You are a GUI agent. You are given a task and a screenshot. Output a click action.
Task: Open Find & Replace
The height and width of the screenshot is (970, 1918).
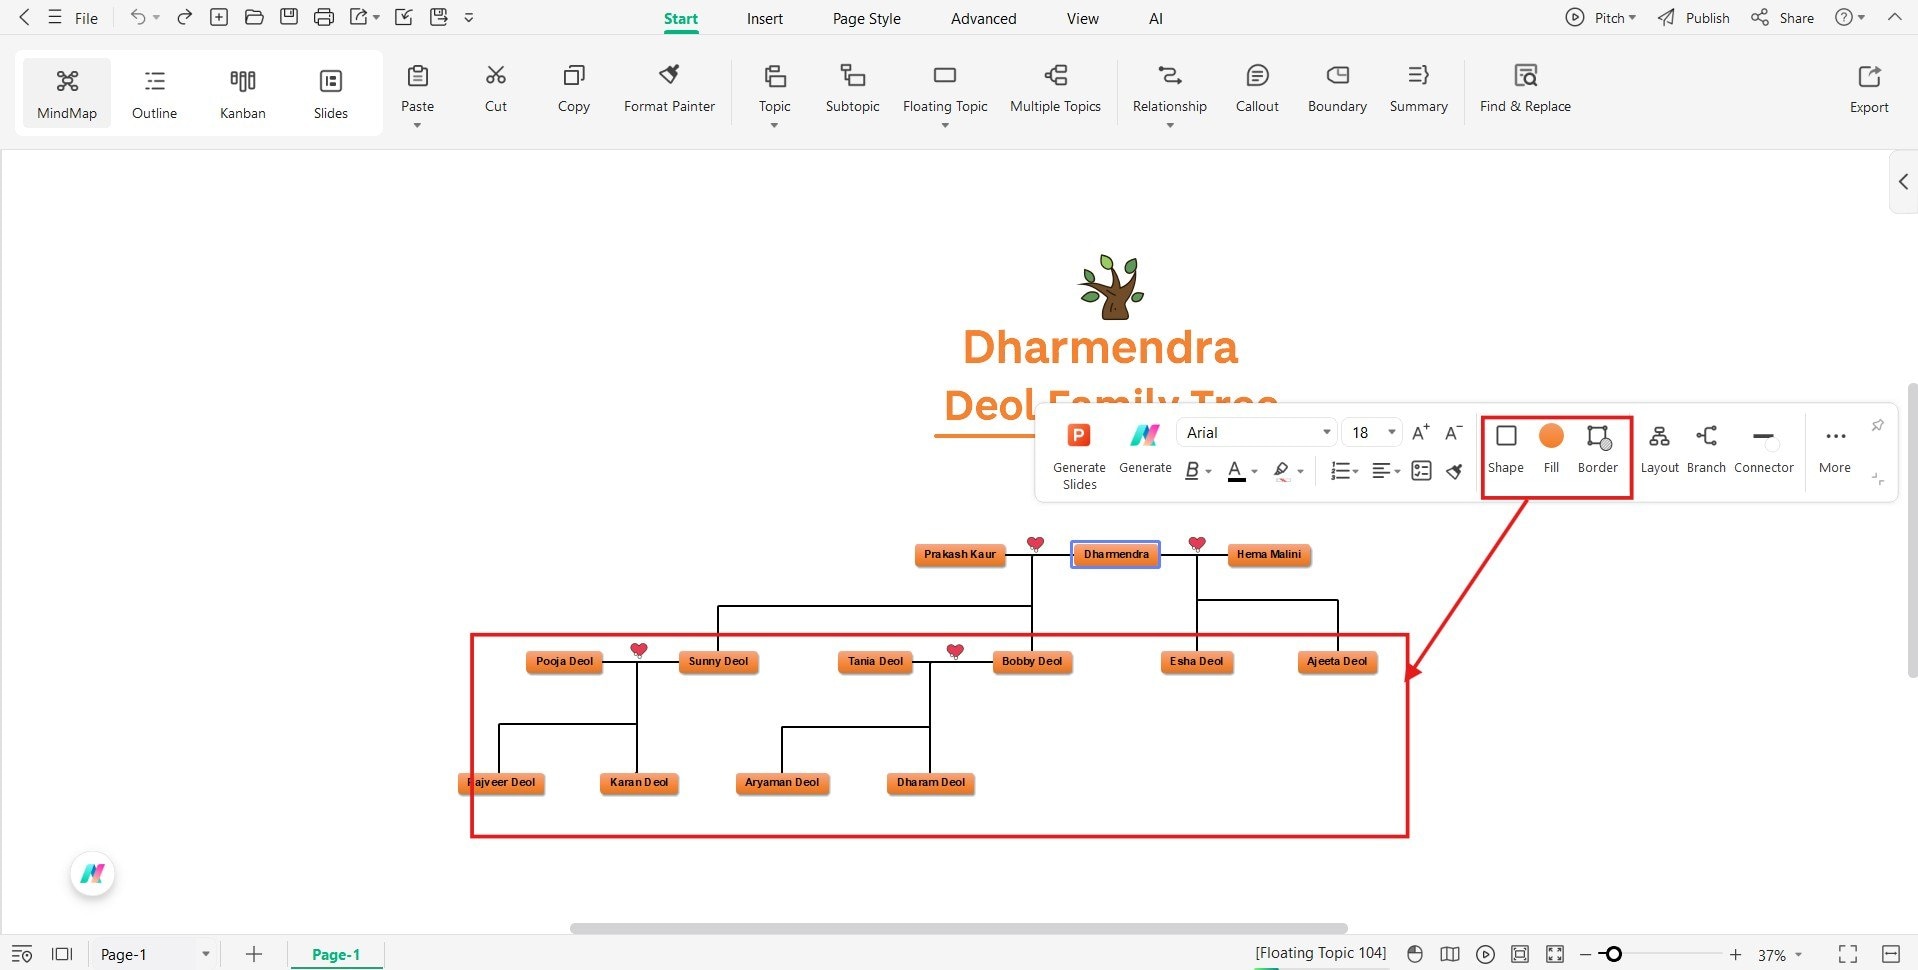click(x=1524, y=88)
